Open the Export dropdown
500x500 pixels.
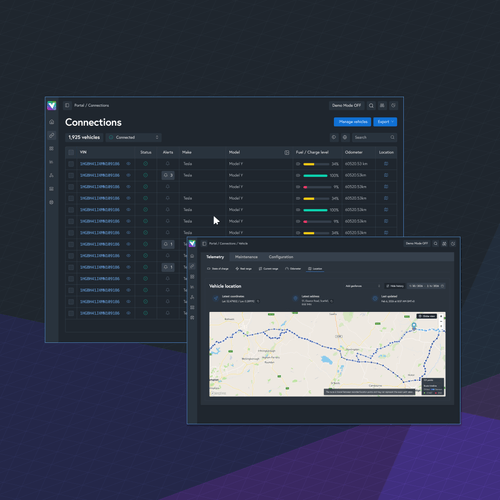click(385, 122)
